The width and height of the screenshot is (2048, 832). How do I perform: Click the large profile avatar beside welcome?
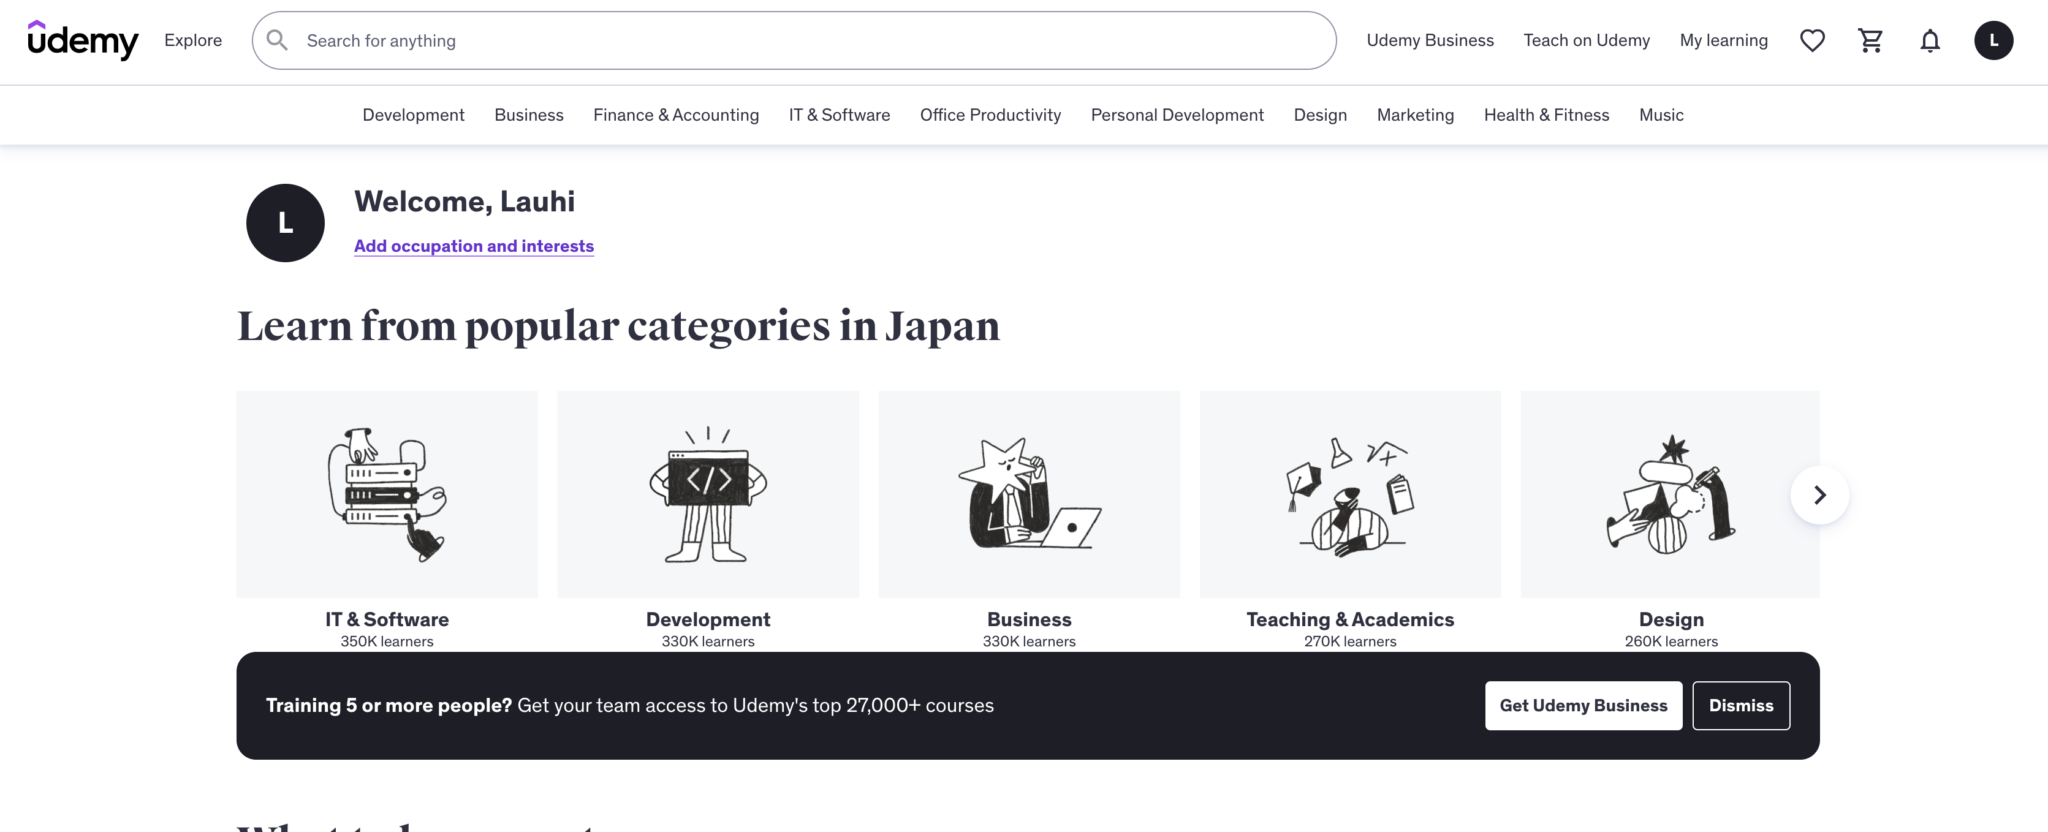click(x=285, y=223)
